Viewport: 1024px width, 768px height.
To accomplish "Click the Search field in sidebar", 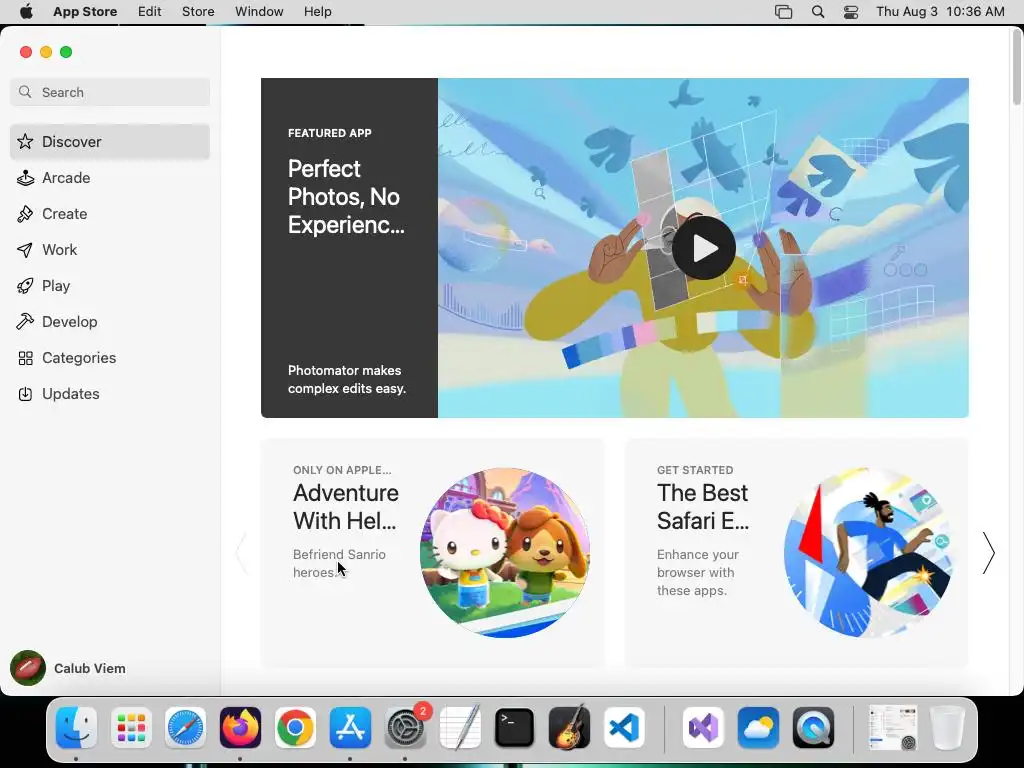I will point(110,92).
